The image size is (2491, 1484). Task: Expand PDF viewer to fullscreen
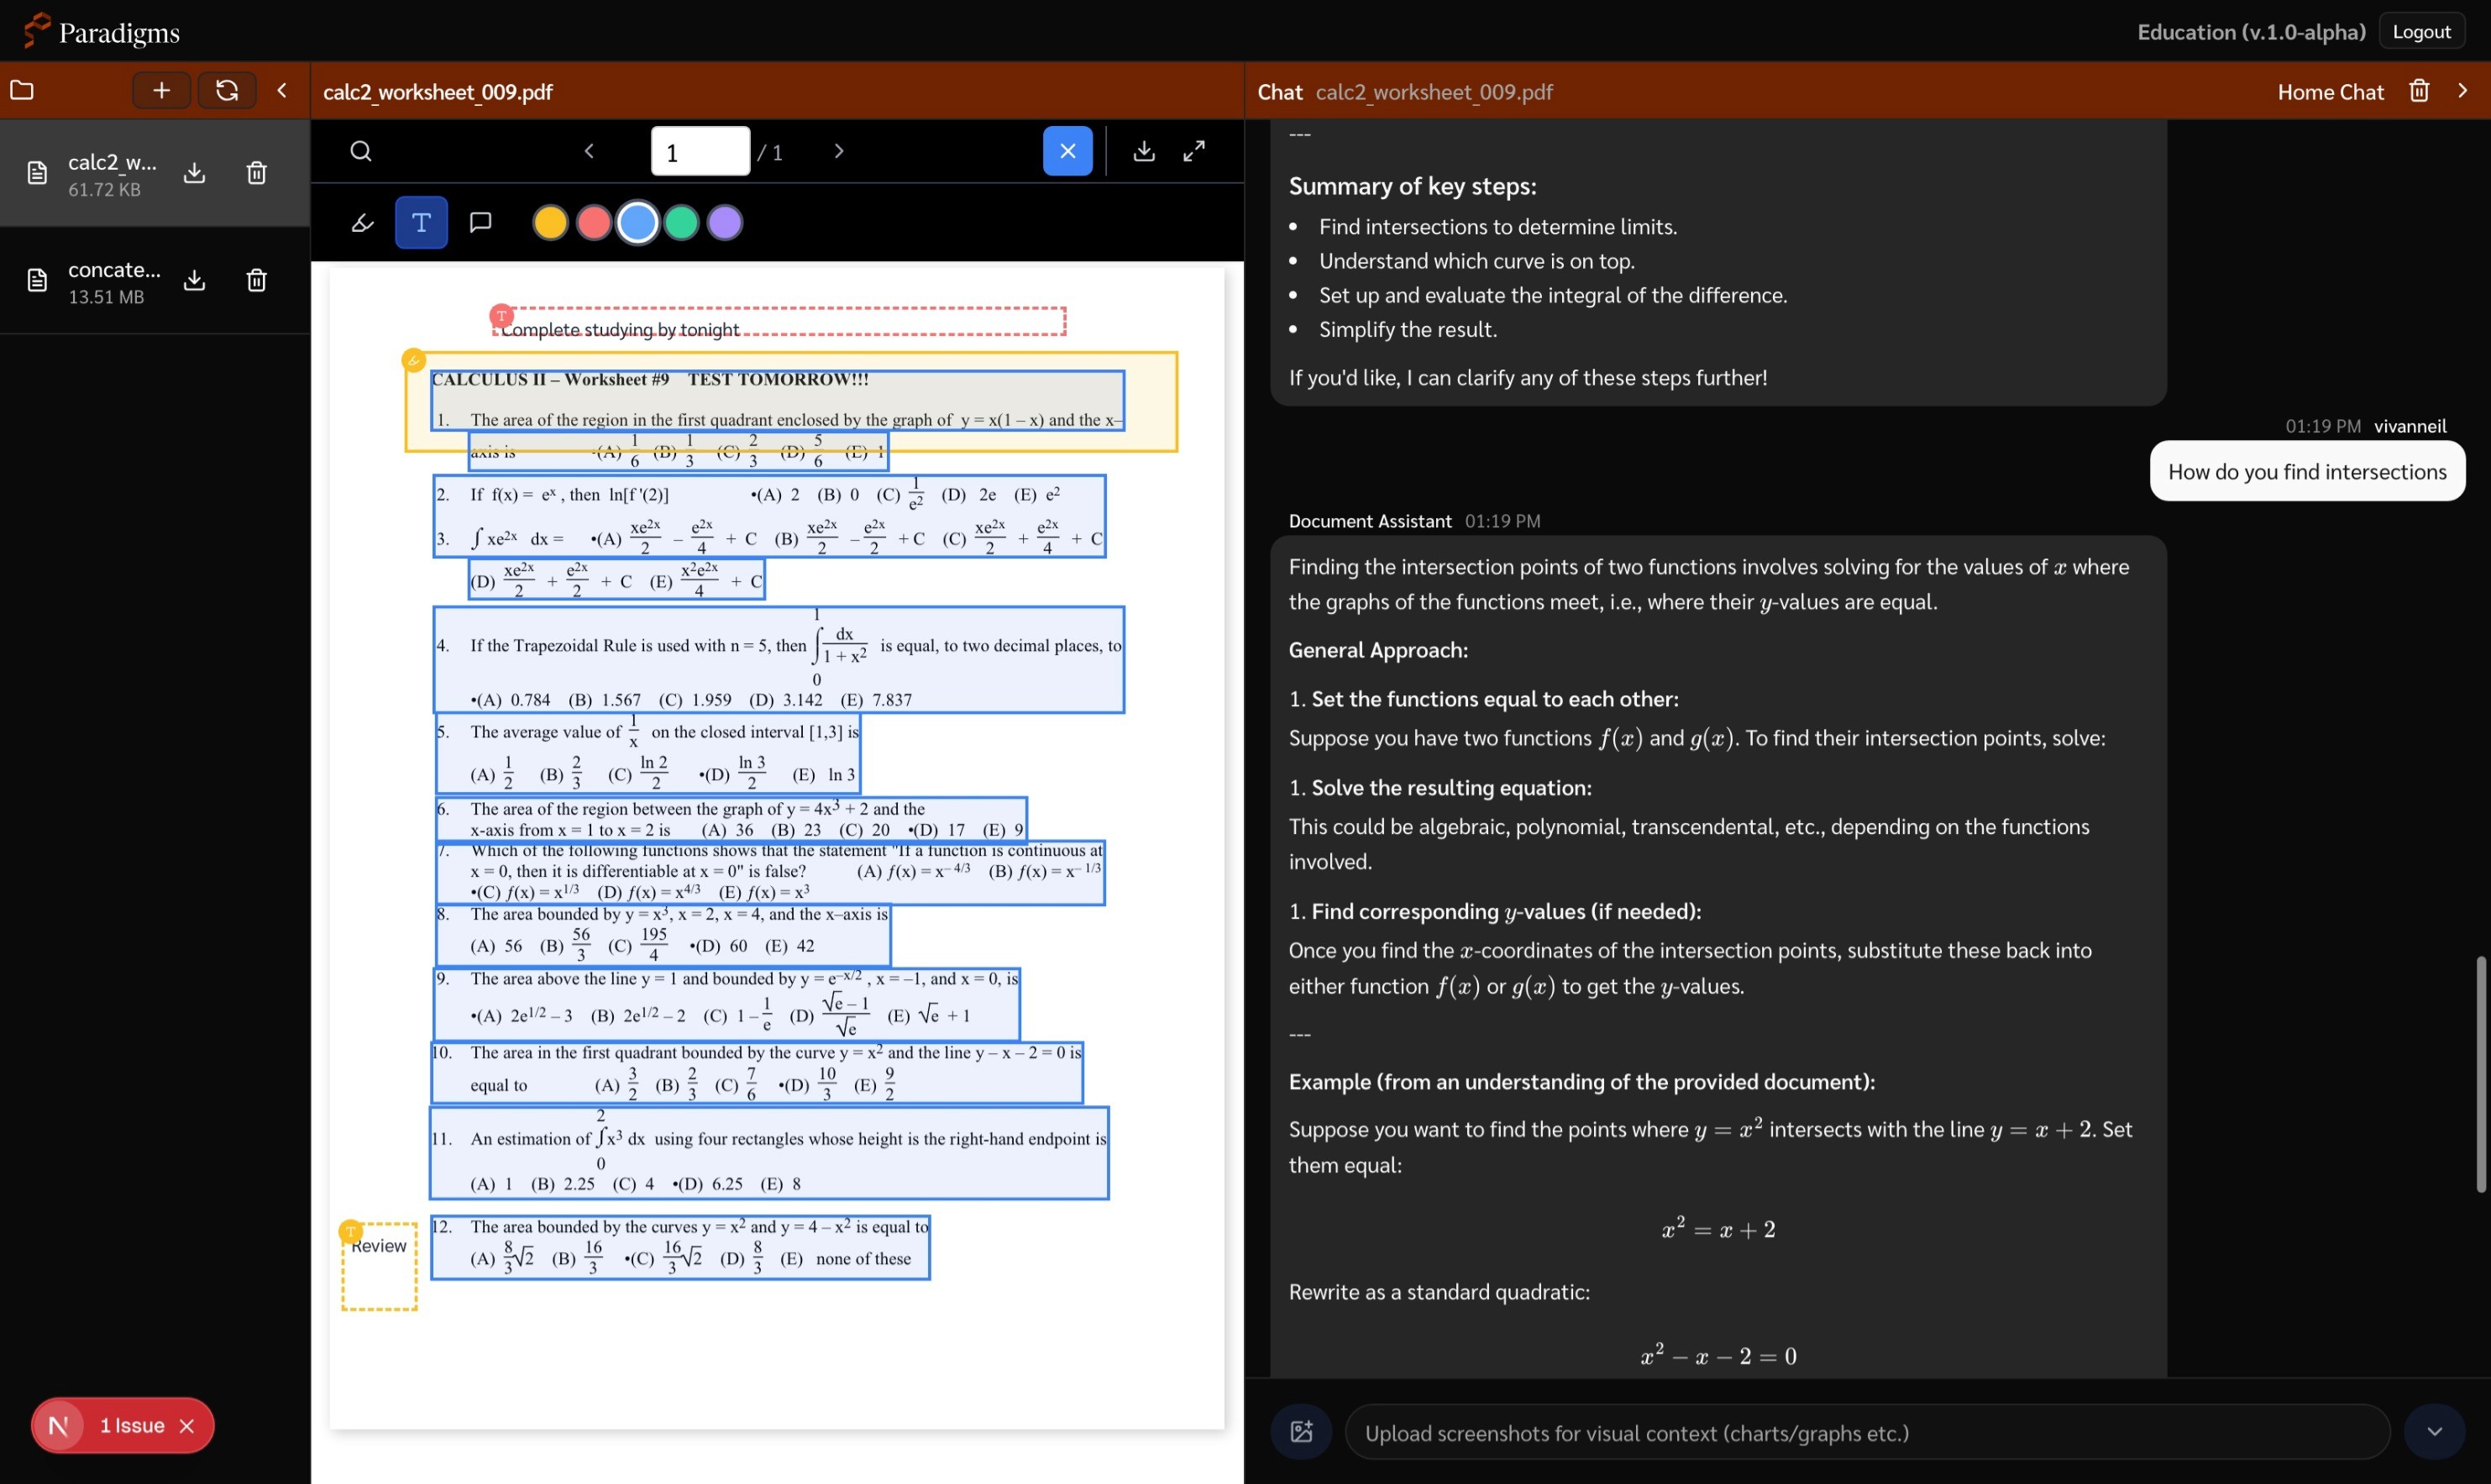coord(1194,151)
